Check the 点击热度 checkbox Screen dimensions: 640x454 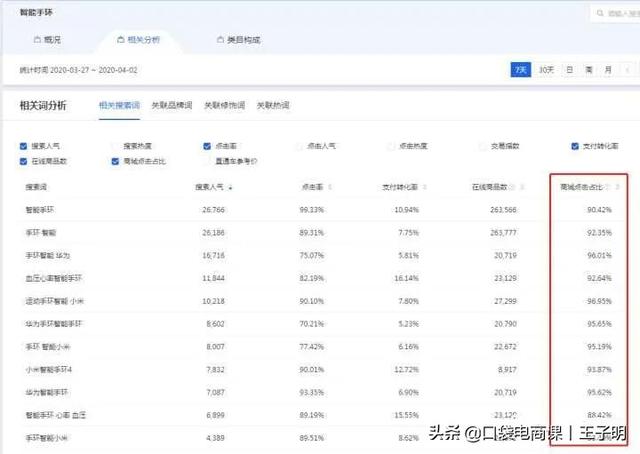(x=391, y=146)
